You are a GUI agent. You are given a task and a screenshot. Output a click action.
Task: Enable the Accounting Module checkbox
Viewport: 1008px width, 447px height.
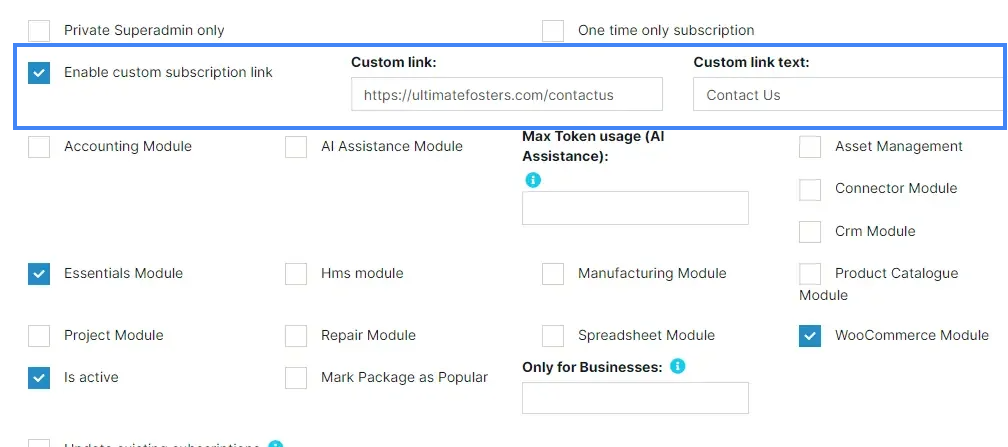tap(39, 147)
